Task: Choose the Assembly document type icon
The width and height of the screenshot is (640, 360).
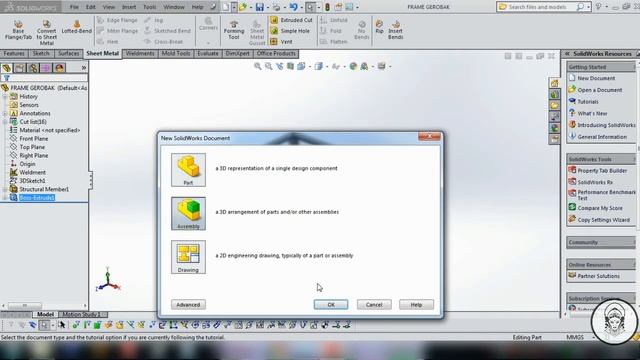Action: tap(188, 213)
